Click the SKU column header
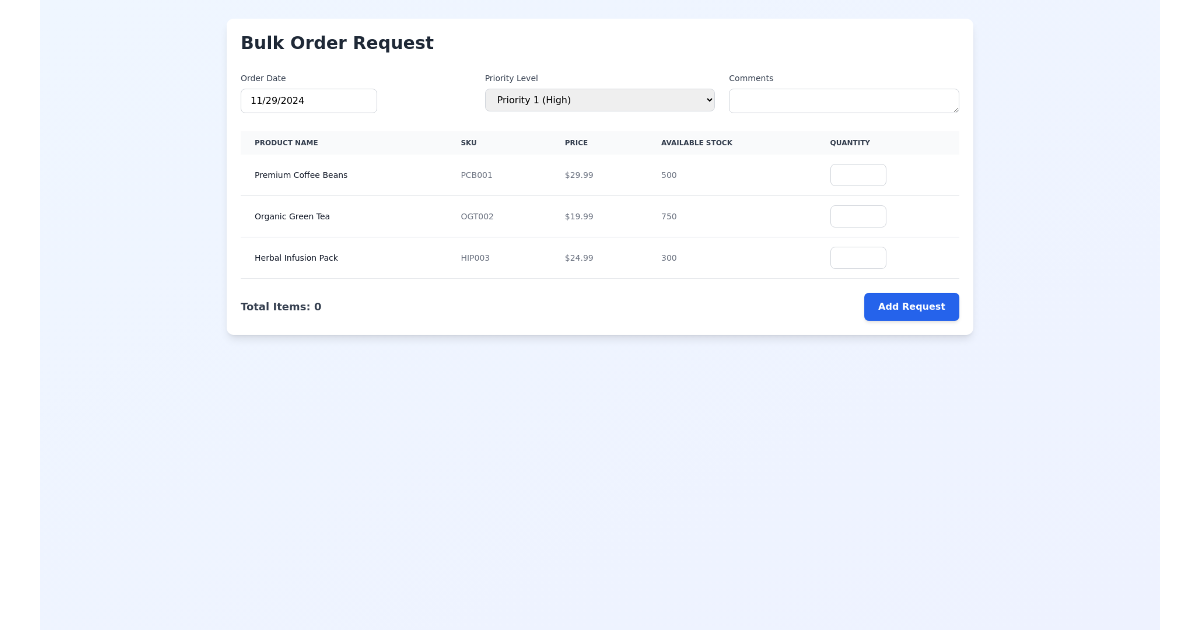Image resolution: width=1200 pixels, height=630 pixels. 469,142
